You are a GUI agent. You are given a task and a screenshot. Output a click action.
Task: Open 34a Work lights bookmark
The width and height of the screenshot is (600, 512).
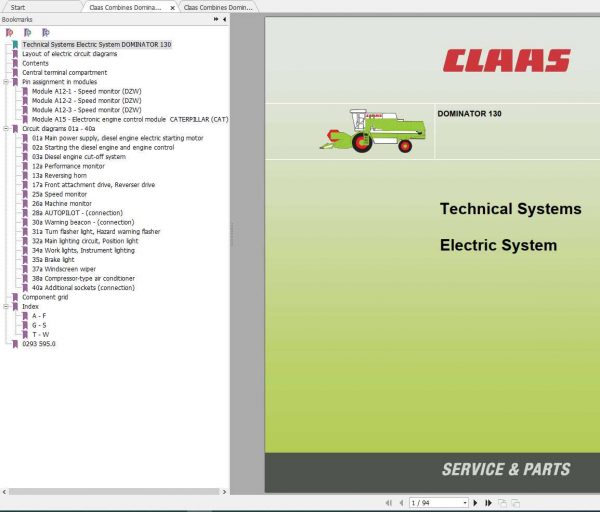coord(83,250)
